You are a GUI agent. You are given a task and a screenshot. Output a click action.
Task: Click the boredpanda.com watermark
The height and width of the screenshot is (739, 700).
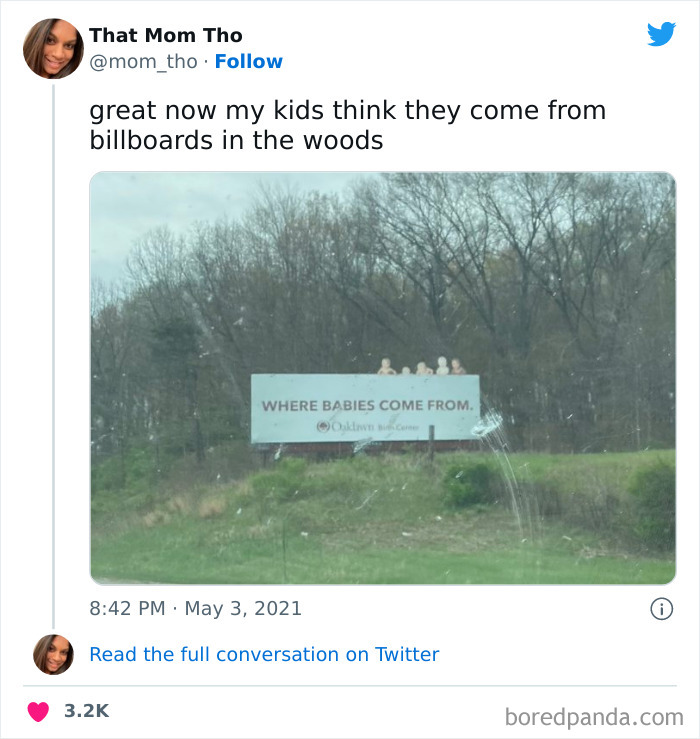click(x=593, y=716)
